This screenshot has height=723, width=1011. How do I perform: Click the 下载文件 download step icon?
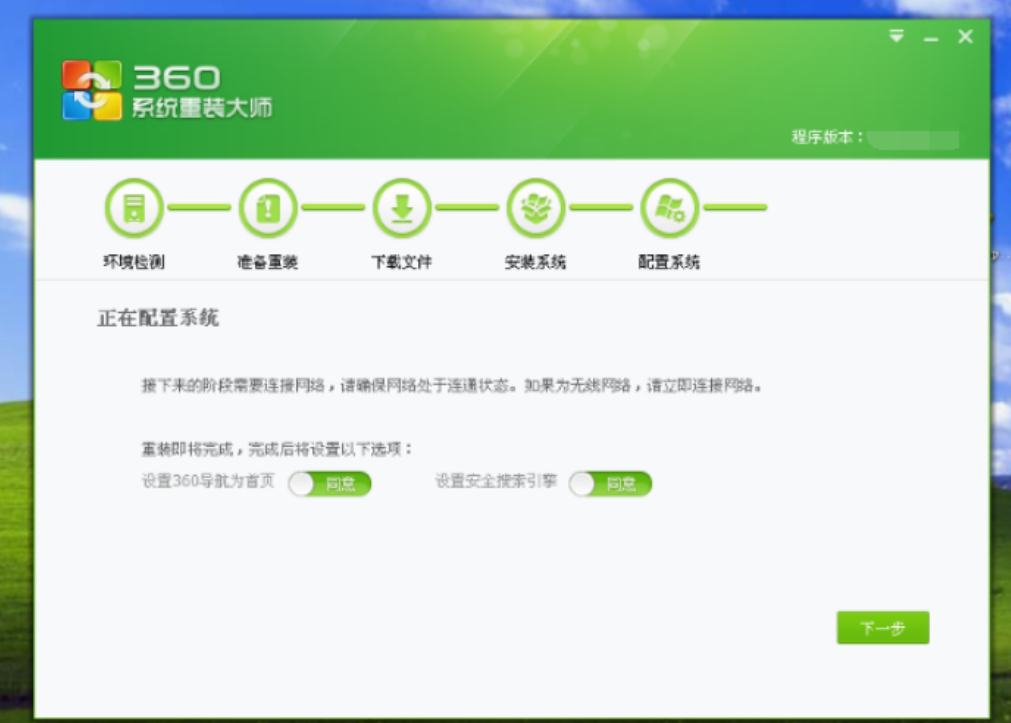tap(400, 206)
